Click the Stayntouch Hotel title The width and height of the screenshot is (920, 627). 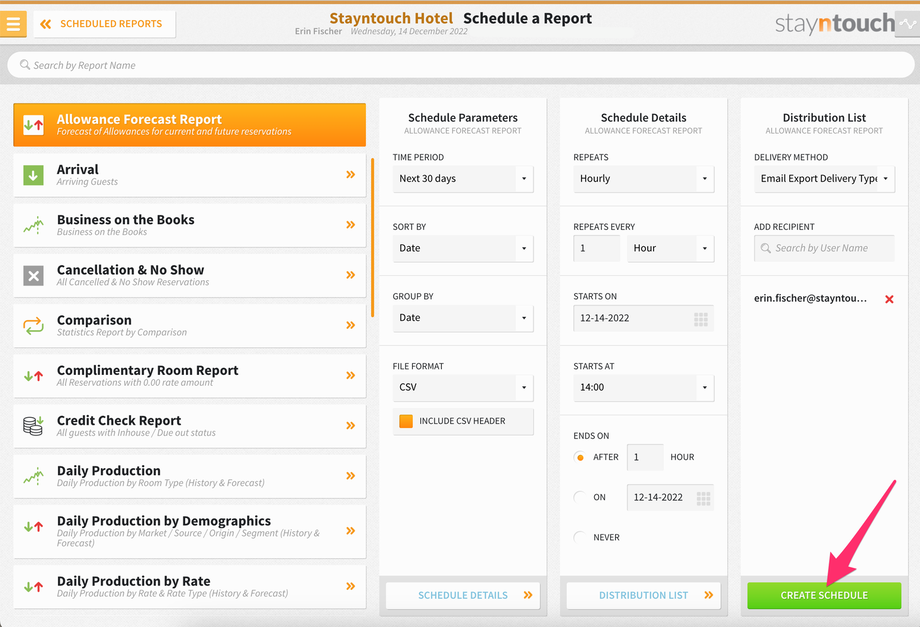[x=391, y=18]
